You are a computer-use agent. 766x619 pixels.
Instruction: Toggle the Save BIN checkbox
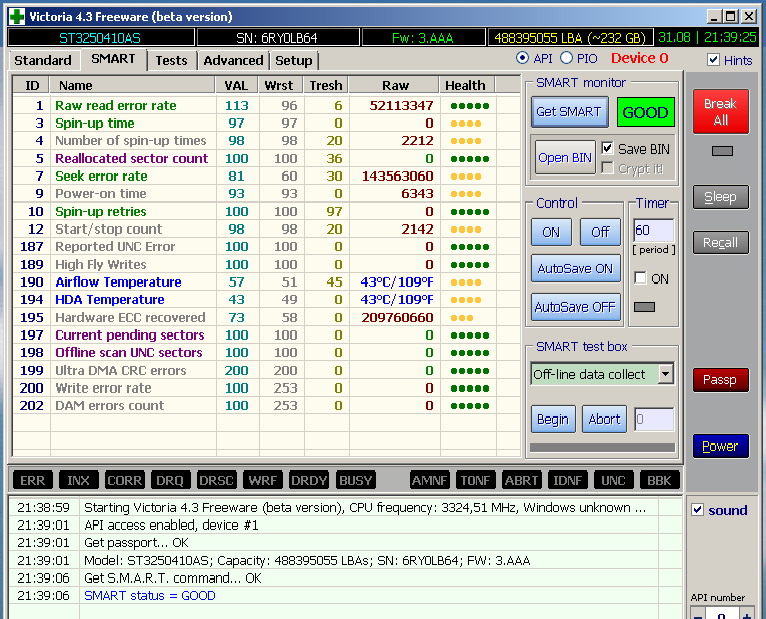(x=607, y=148)
